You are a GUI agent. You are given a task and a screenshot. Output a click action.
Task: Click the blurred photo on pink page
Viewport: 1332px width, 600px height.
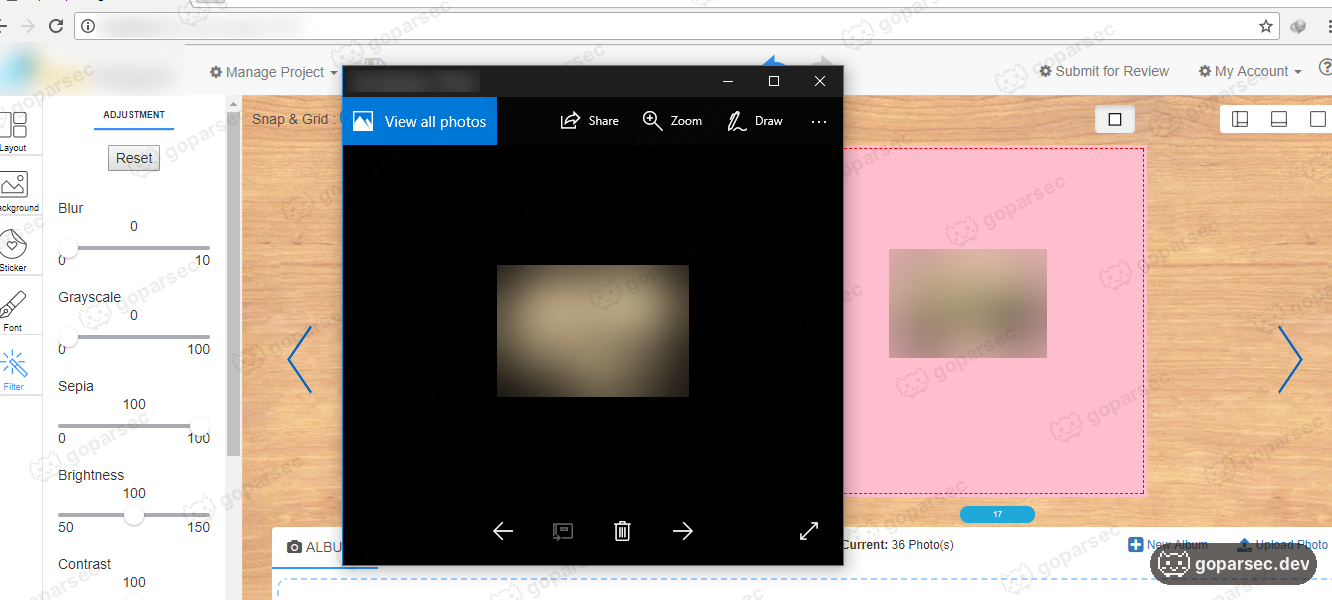(x=968, y=303)
